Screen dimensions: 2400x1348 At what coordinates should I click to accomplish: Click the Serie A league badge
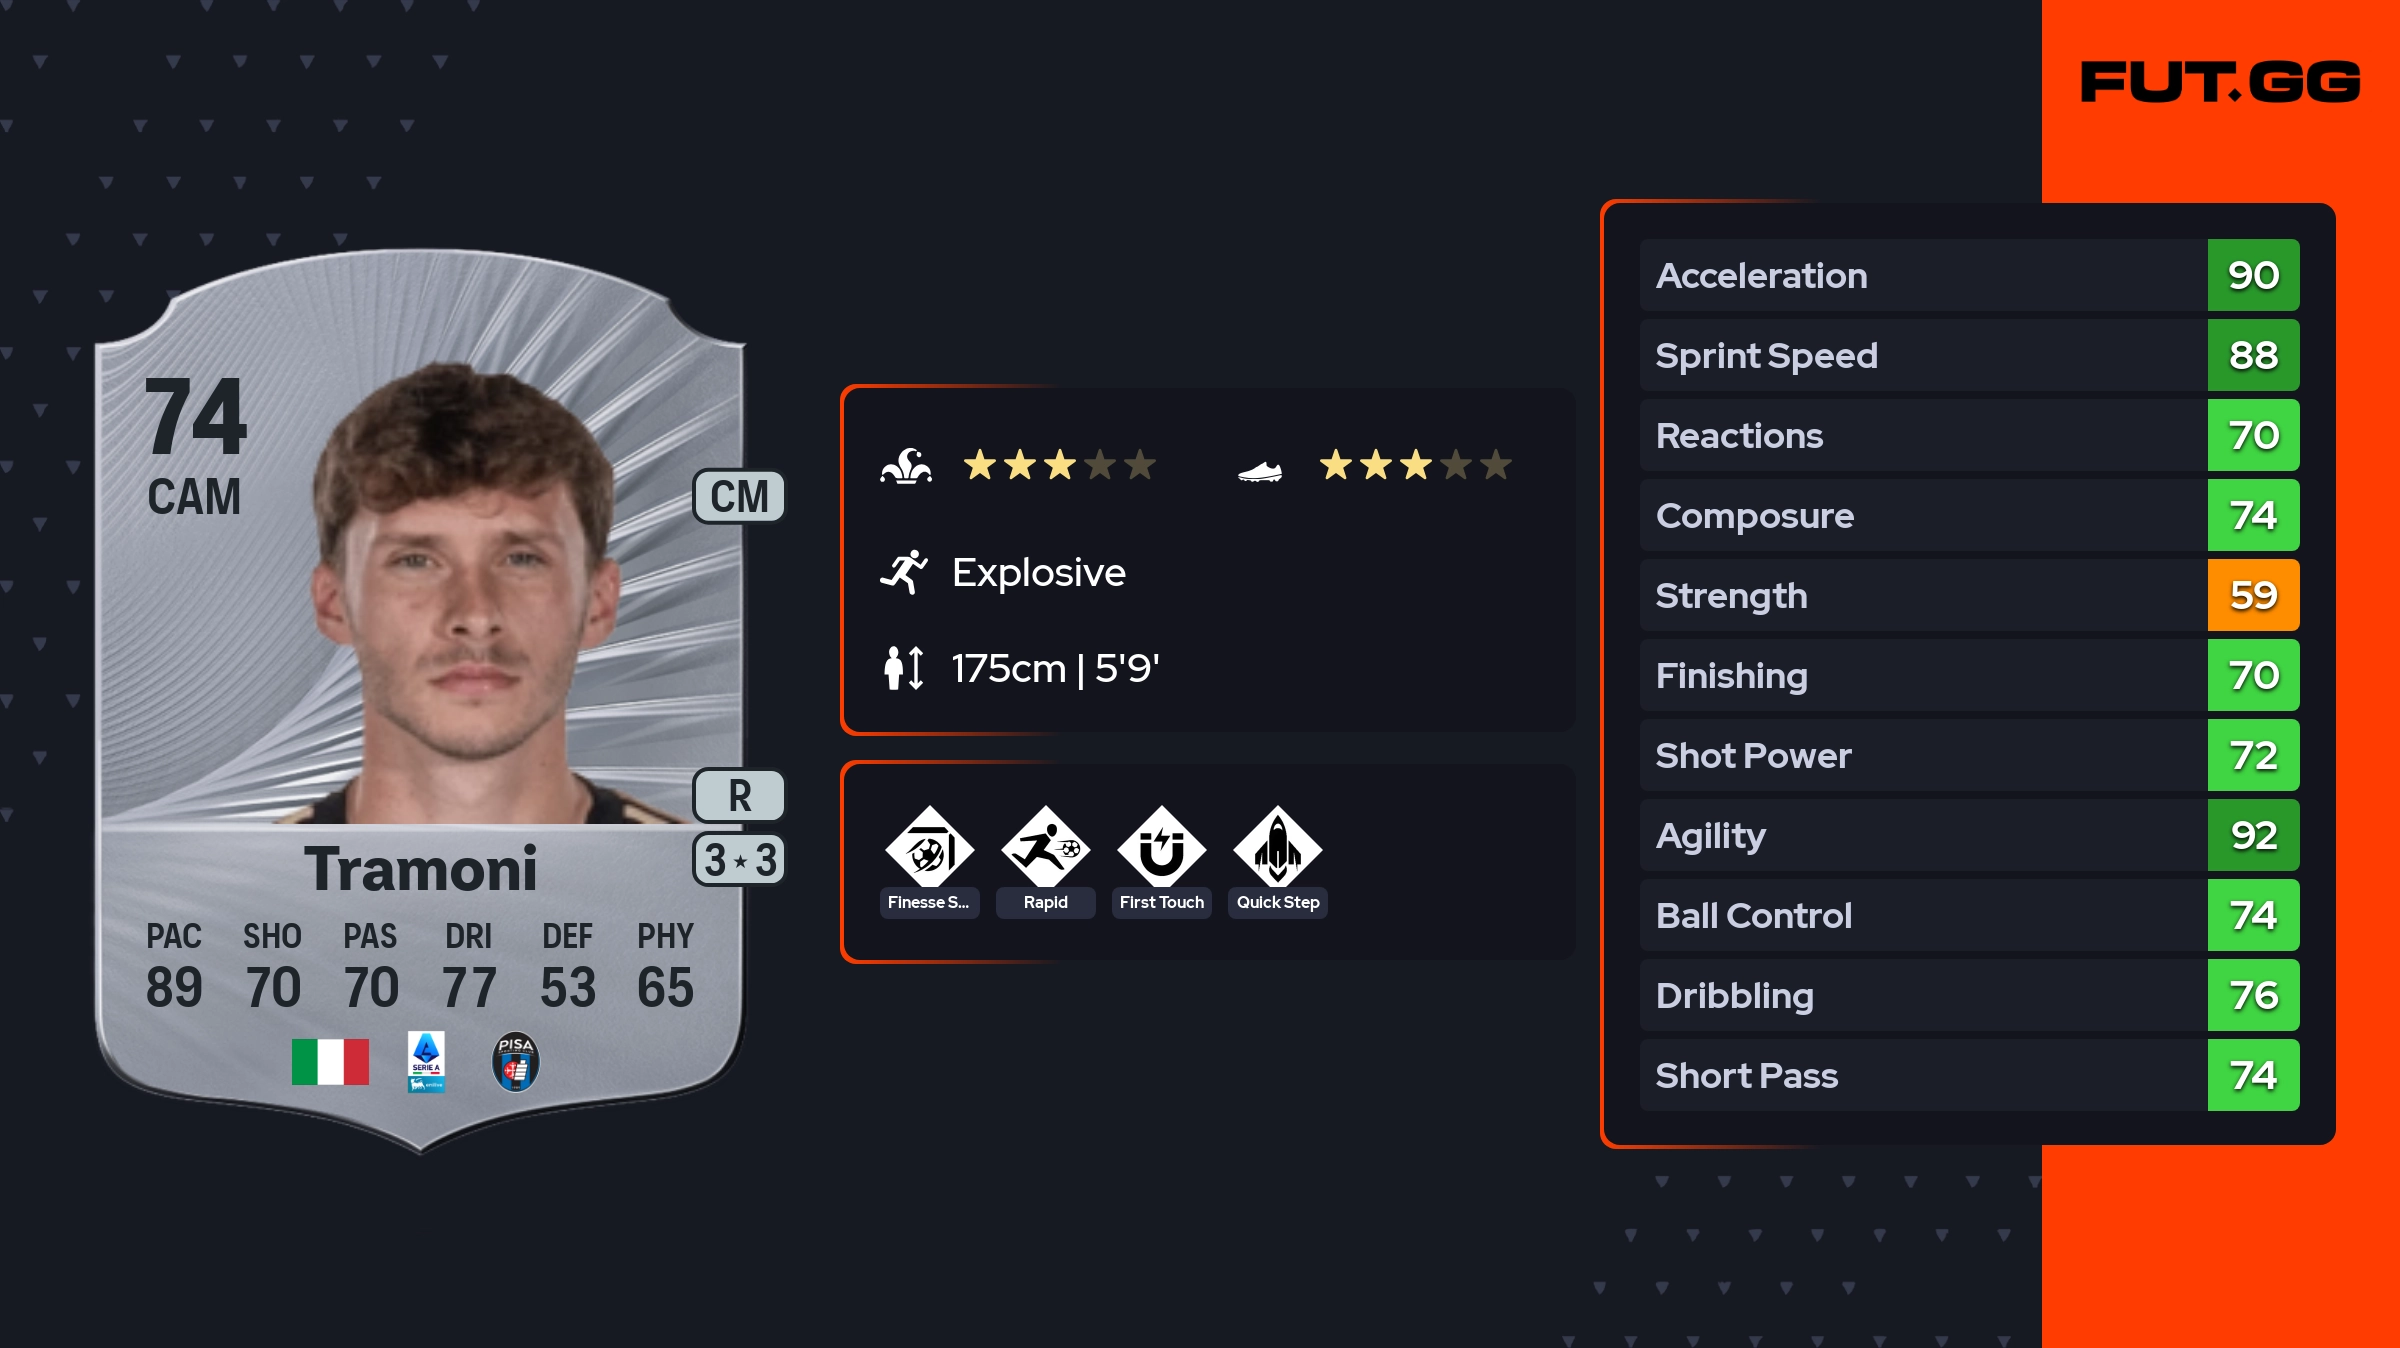(x=426, y=1062)
